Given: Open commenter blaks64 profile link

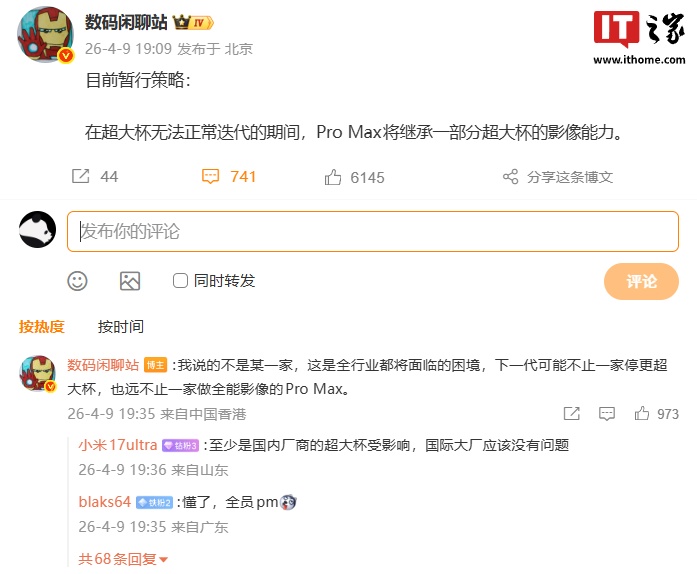Looking at the screenshot, I should pos(104,502).
